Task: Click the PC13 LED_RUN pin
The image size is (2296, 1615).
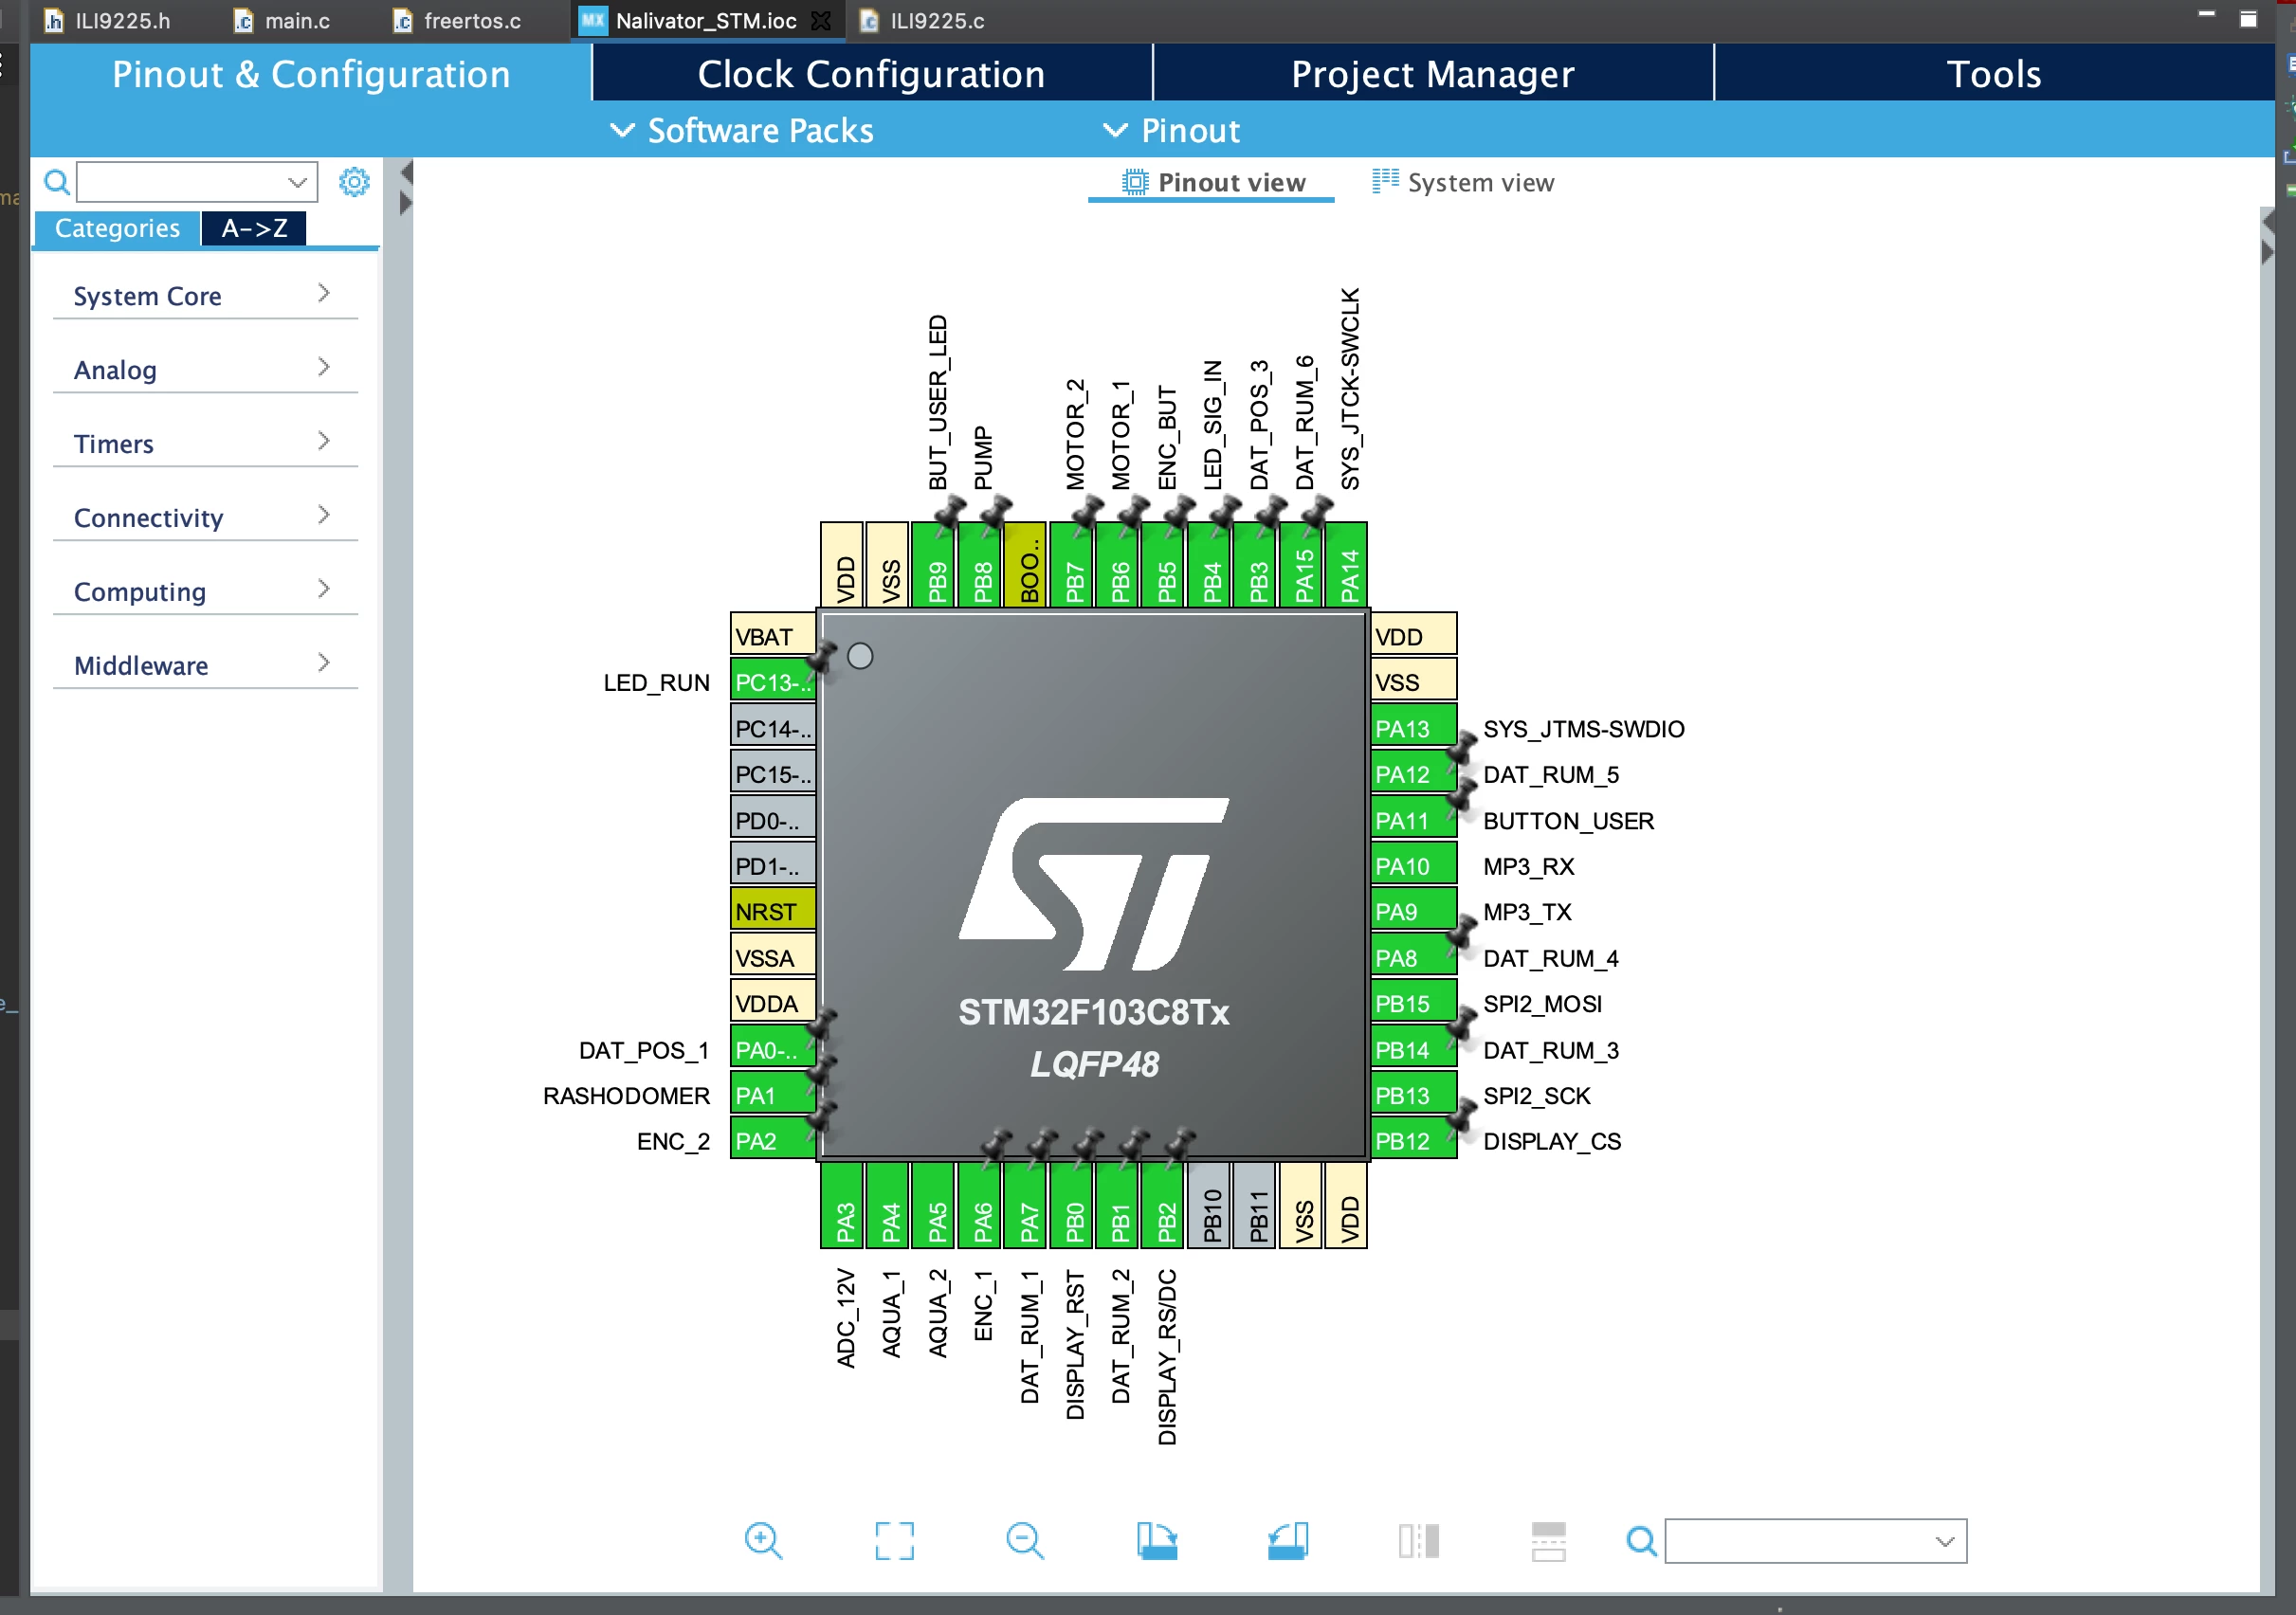Action: pyautogui.click(x=773, y=682)
